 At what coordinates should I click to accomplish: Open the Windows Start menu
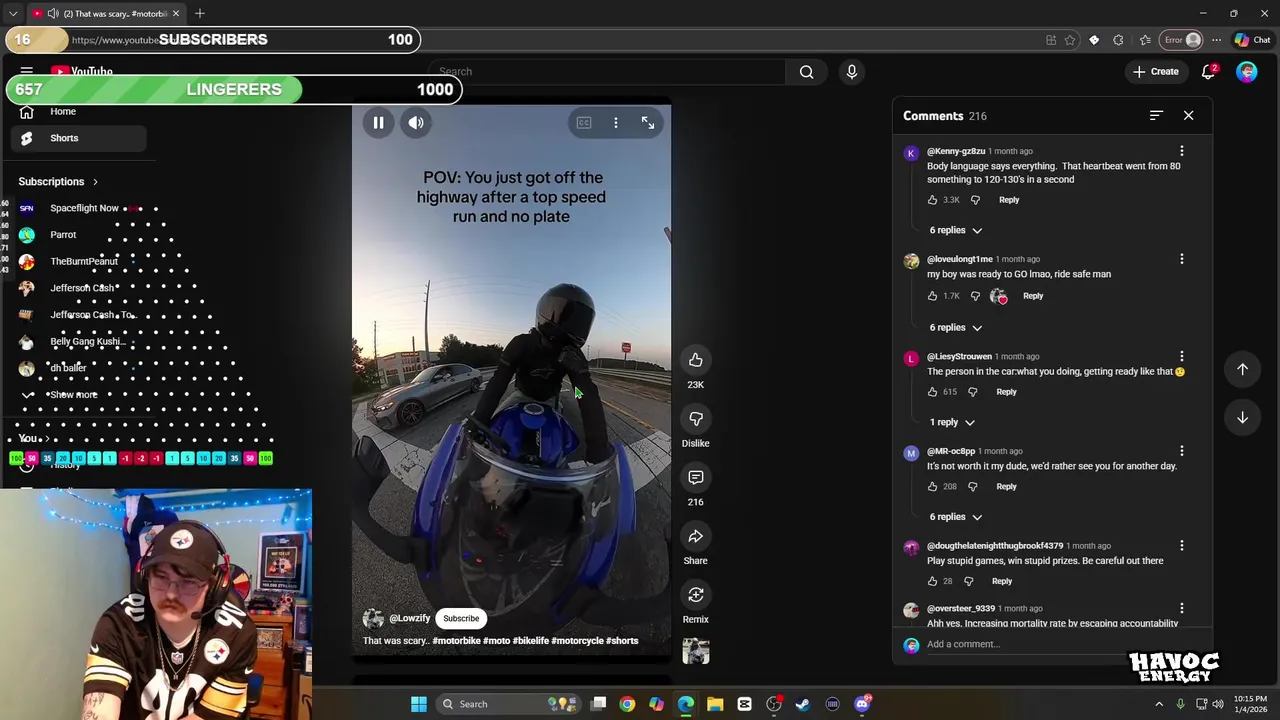point(419,704)
